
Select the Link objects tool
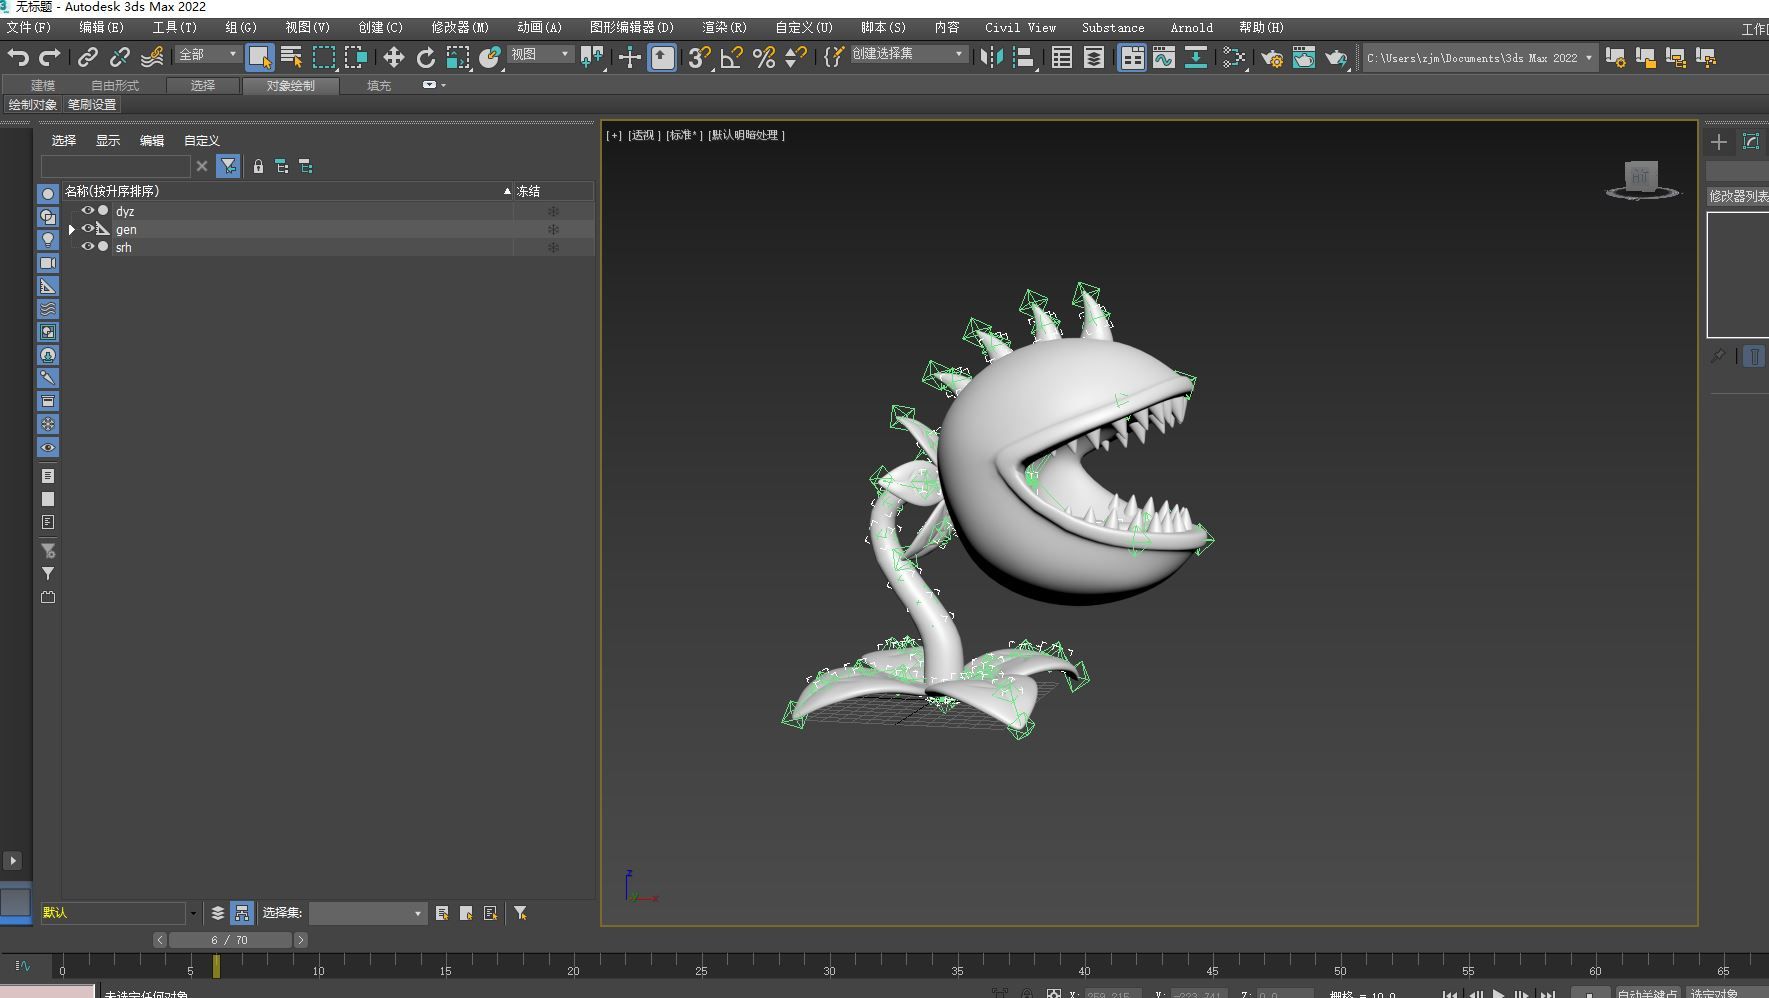point(88,57)
